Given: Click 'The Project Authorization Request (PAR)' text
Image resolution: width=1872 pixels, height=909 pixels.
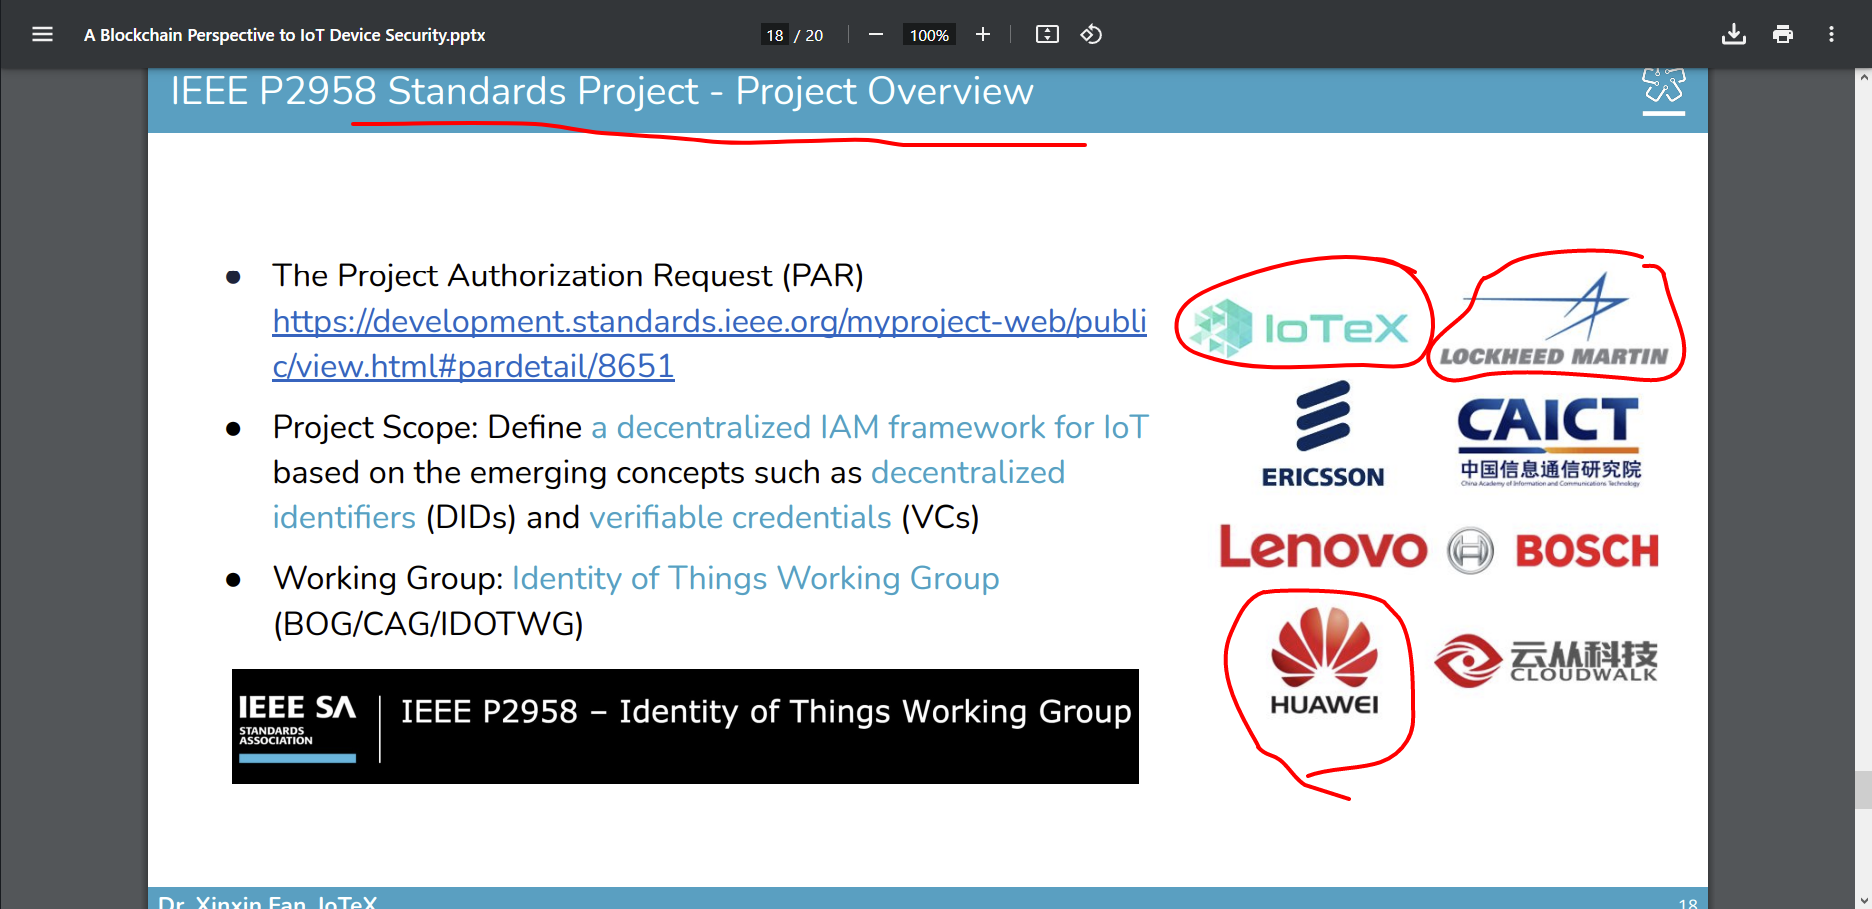Looking at the screenshot, I should pos(568,275).
